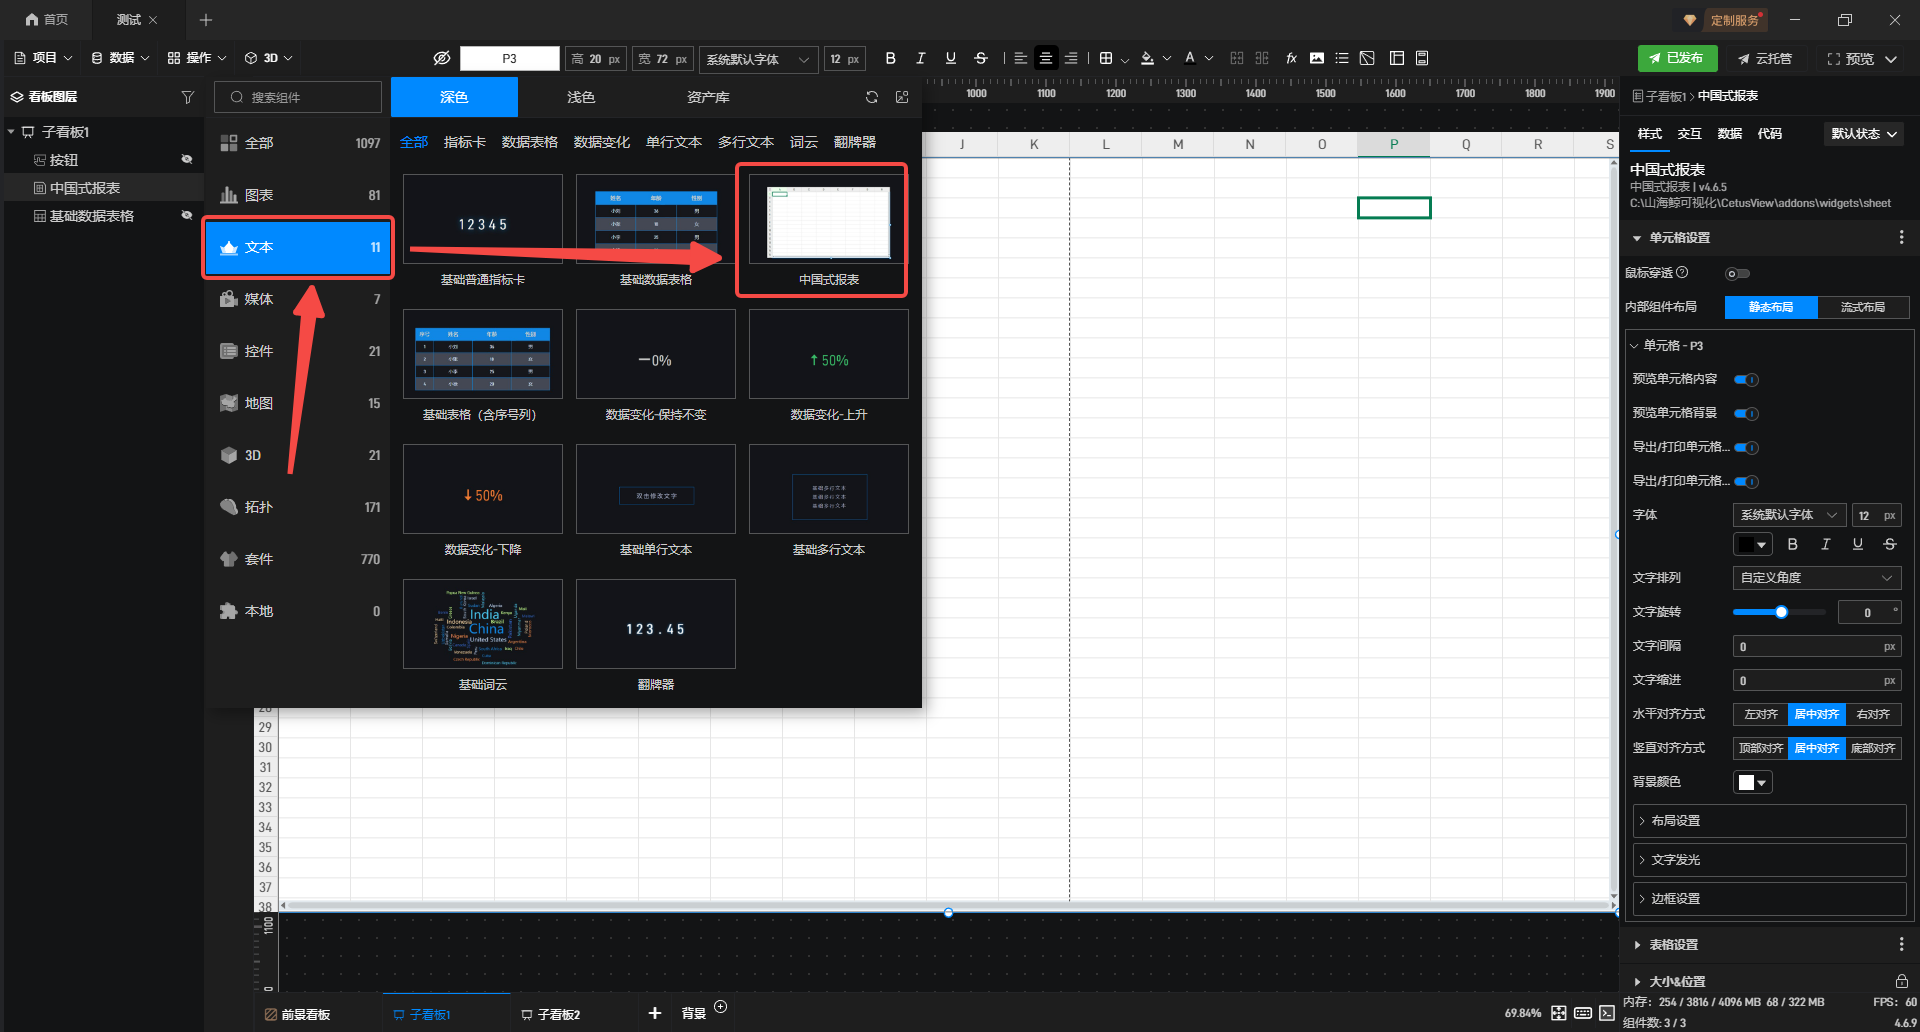This screenshot has width=1920, height=1032.
Task: Select the 流式布局 layout button
Action: coord(1862,307)
